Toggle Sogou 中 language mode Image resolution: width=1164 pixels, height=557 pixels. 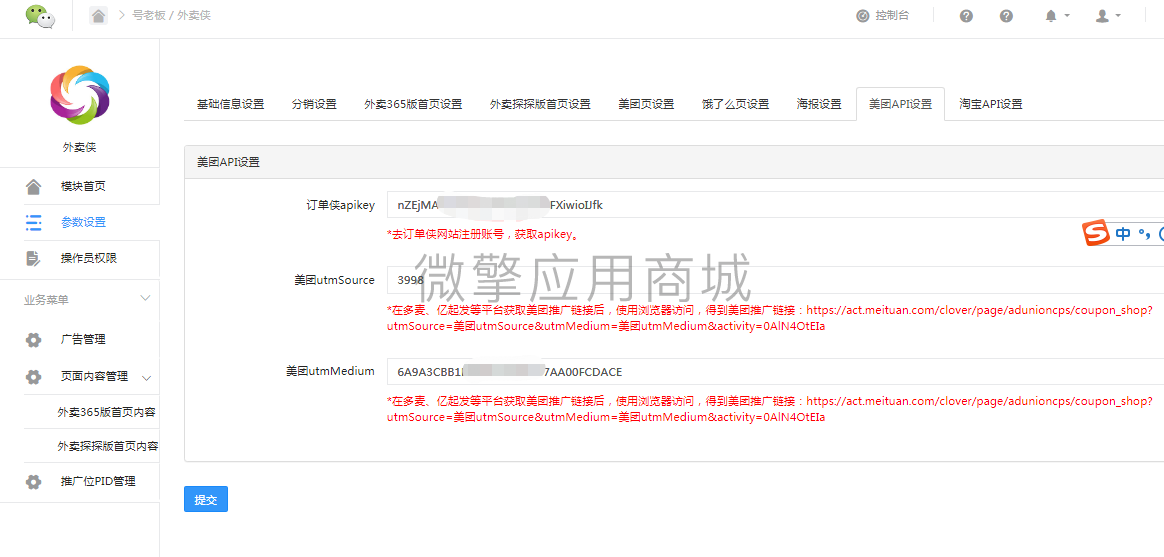1123,234
